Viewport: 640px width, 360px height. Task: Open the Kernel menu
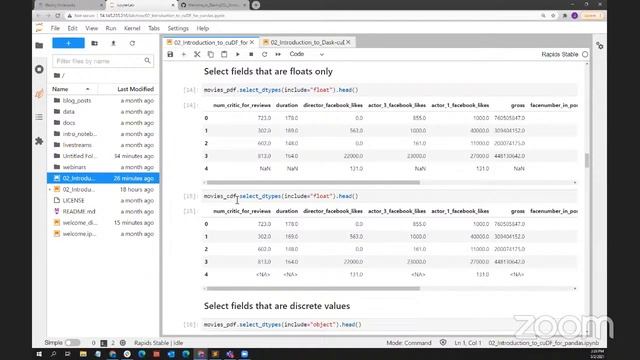[x=132, y=28]
